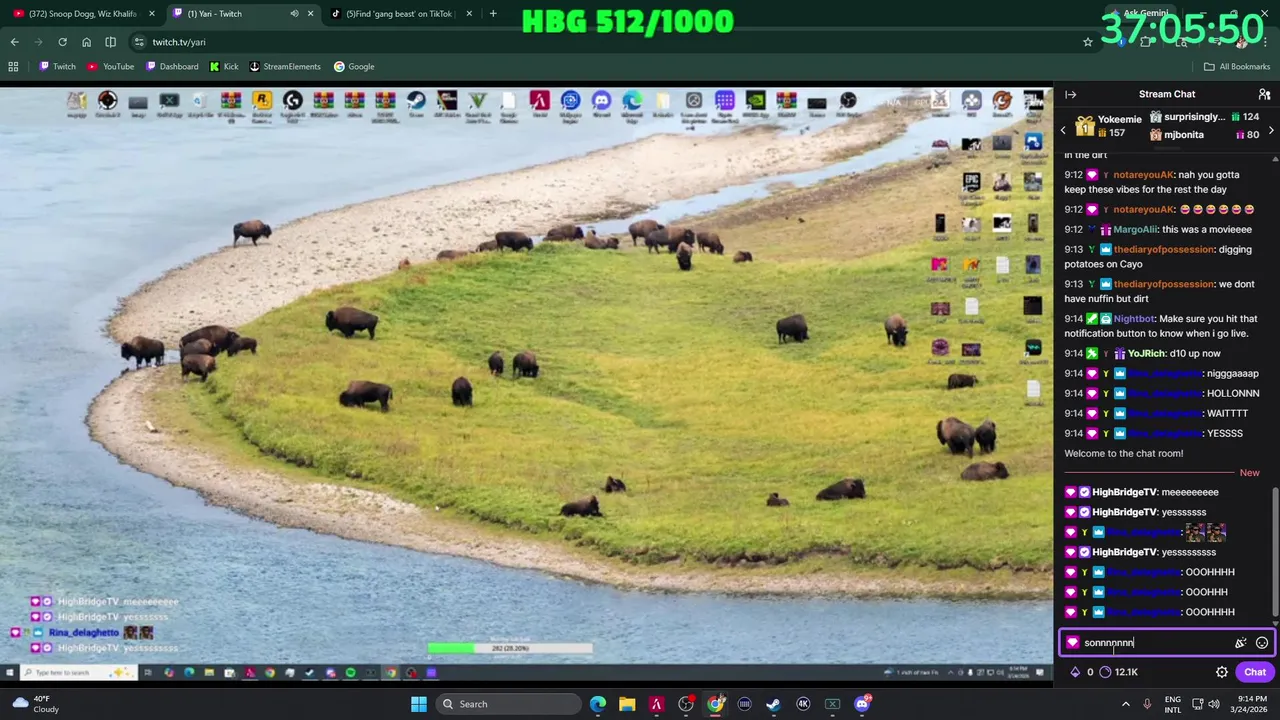
Task: Bookmark this page with the star
Action: coord(1088,42)
